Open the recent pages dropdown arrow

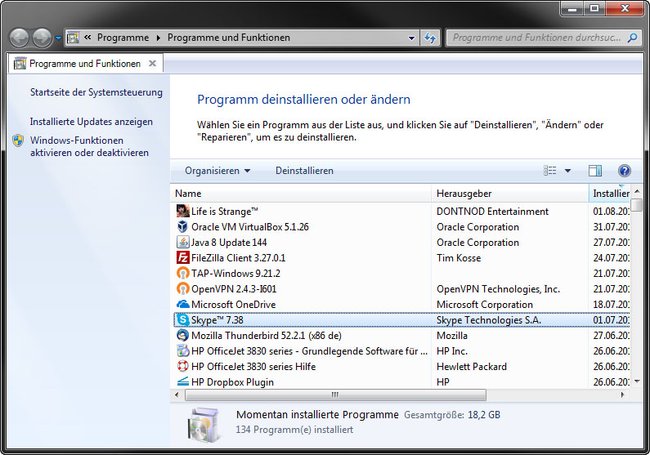tap(58, 38)
